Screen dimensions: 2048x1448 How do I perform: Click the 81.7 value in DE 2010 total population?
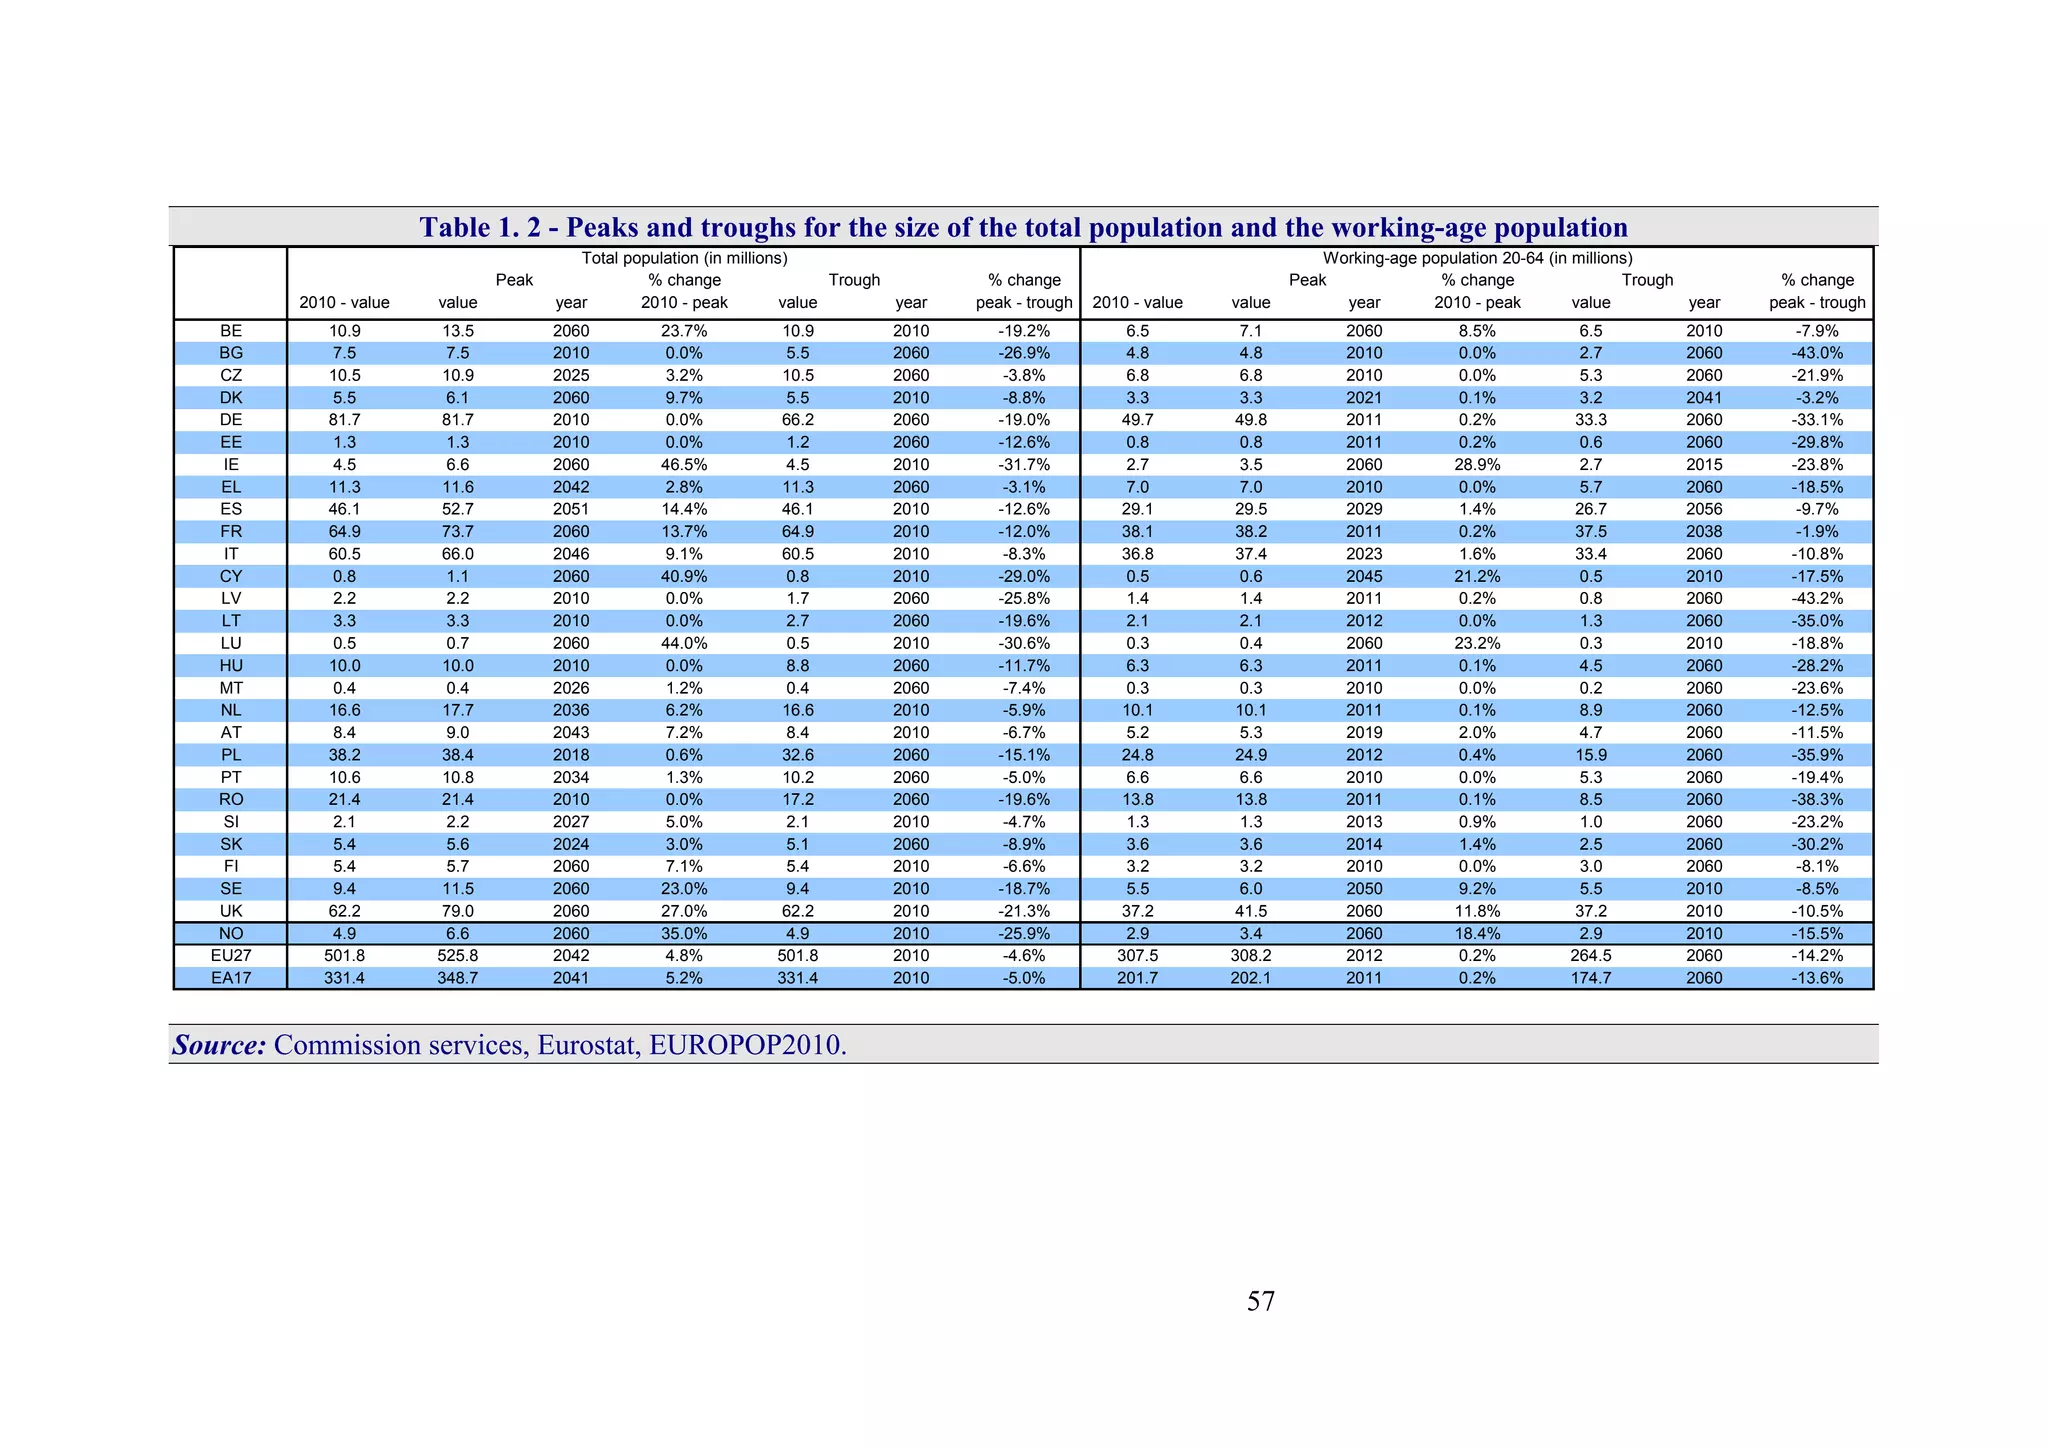click(x=344, y=420)
